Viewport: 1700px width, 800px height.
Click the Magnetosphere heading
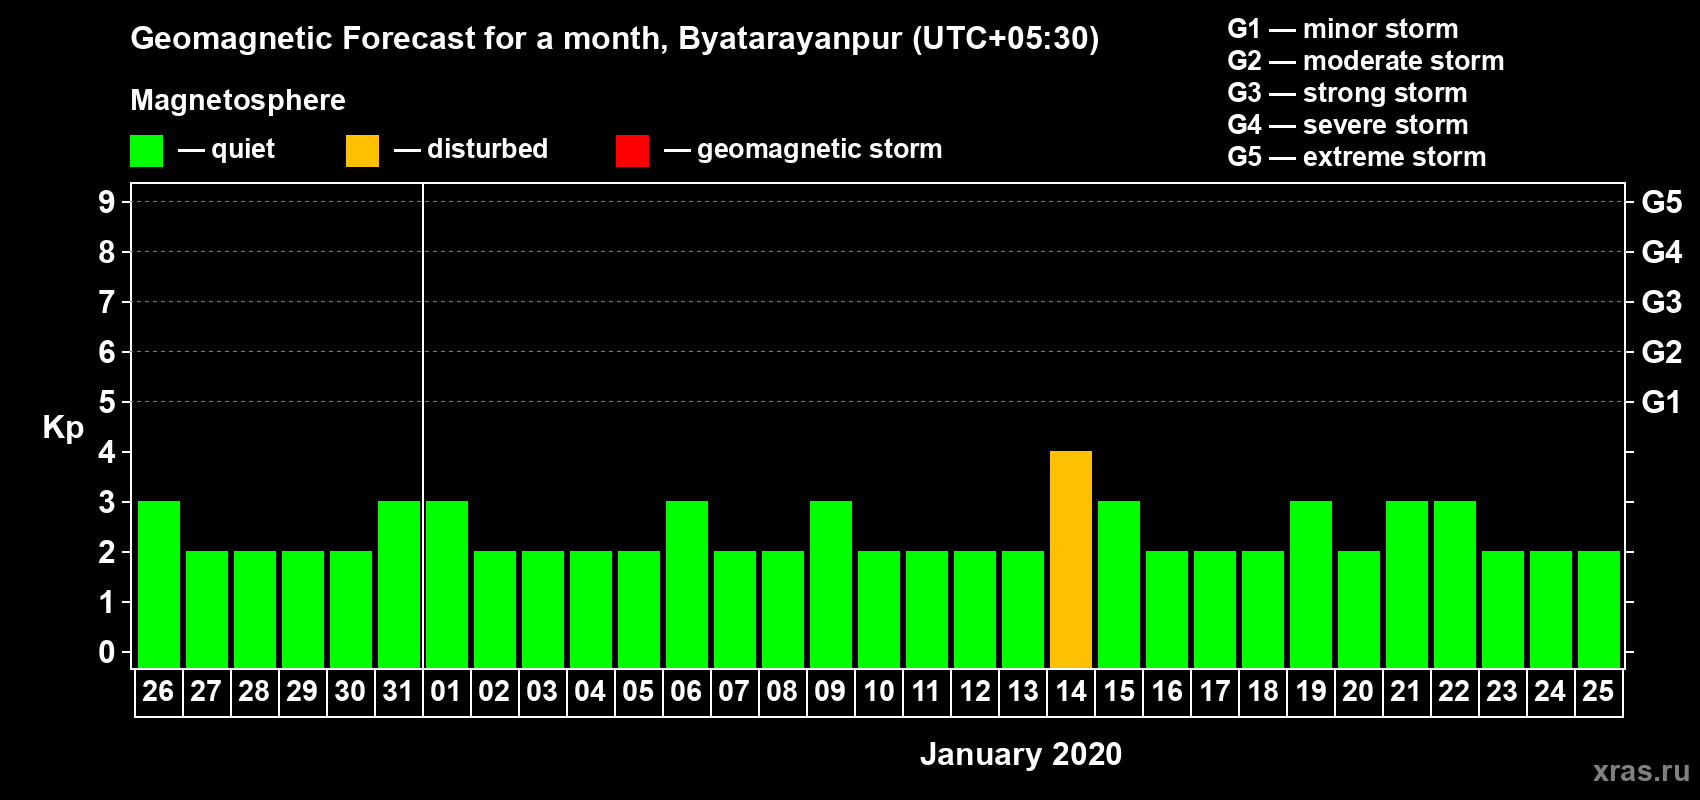[x=238, y=101]
